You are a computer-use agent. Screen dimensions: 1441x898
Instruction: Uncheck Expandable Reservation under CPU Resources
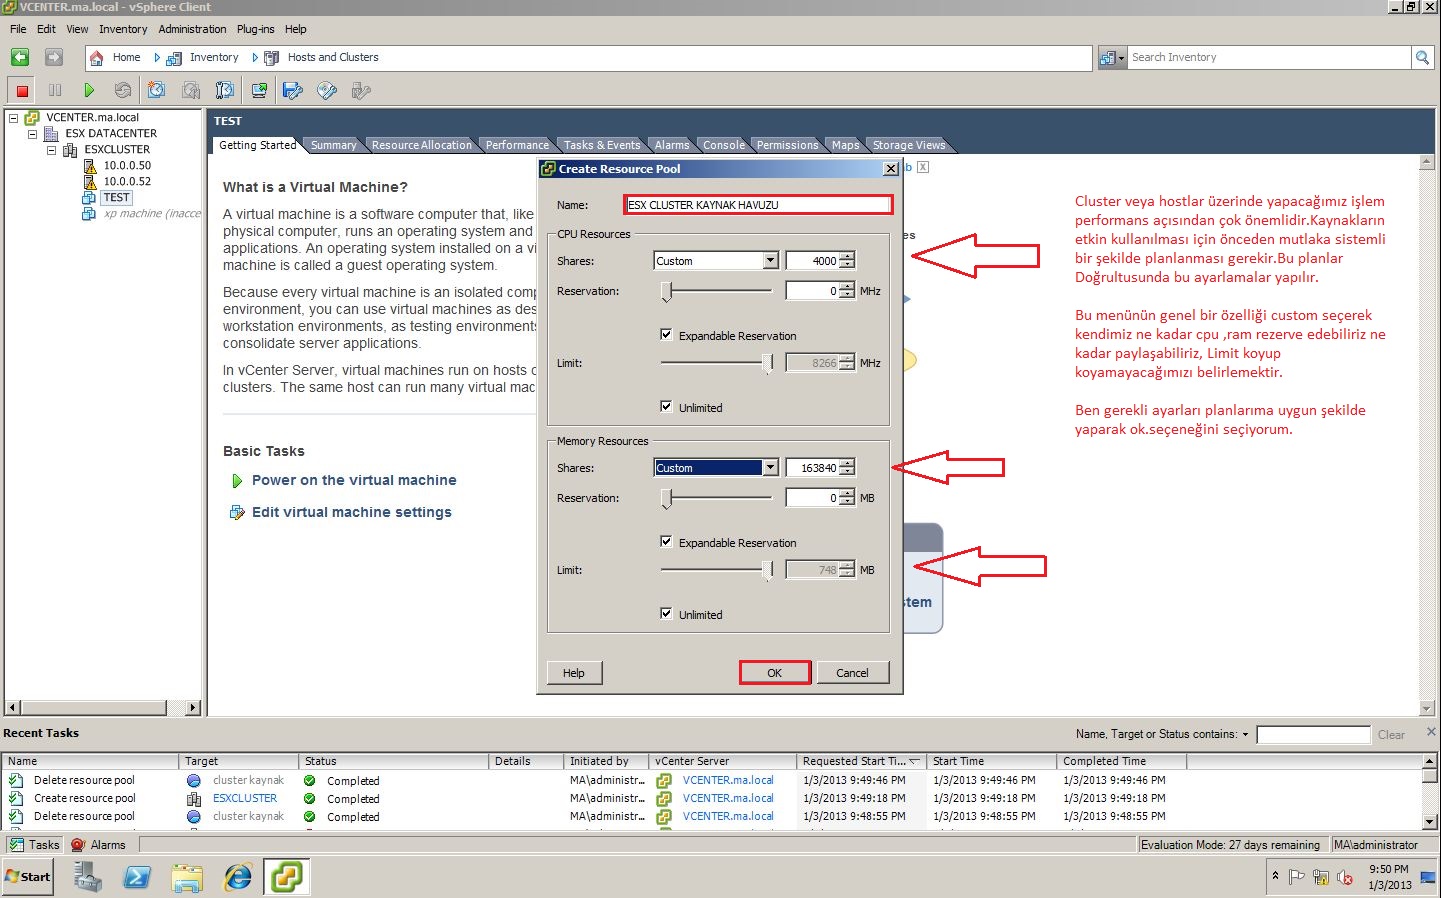(x=667, y=334)
